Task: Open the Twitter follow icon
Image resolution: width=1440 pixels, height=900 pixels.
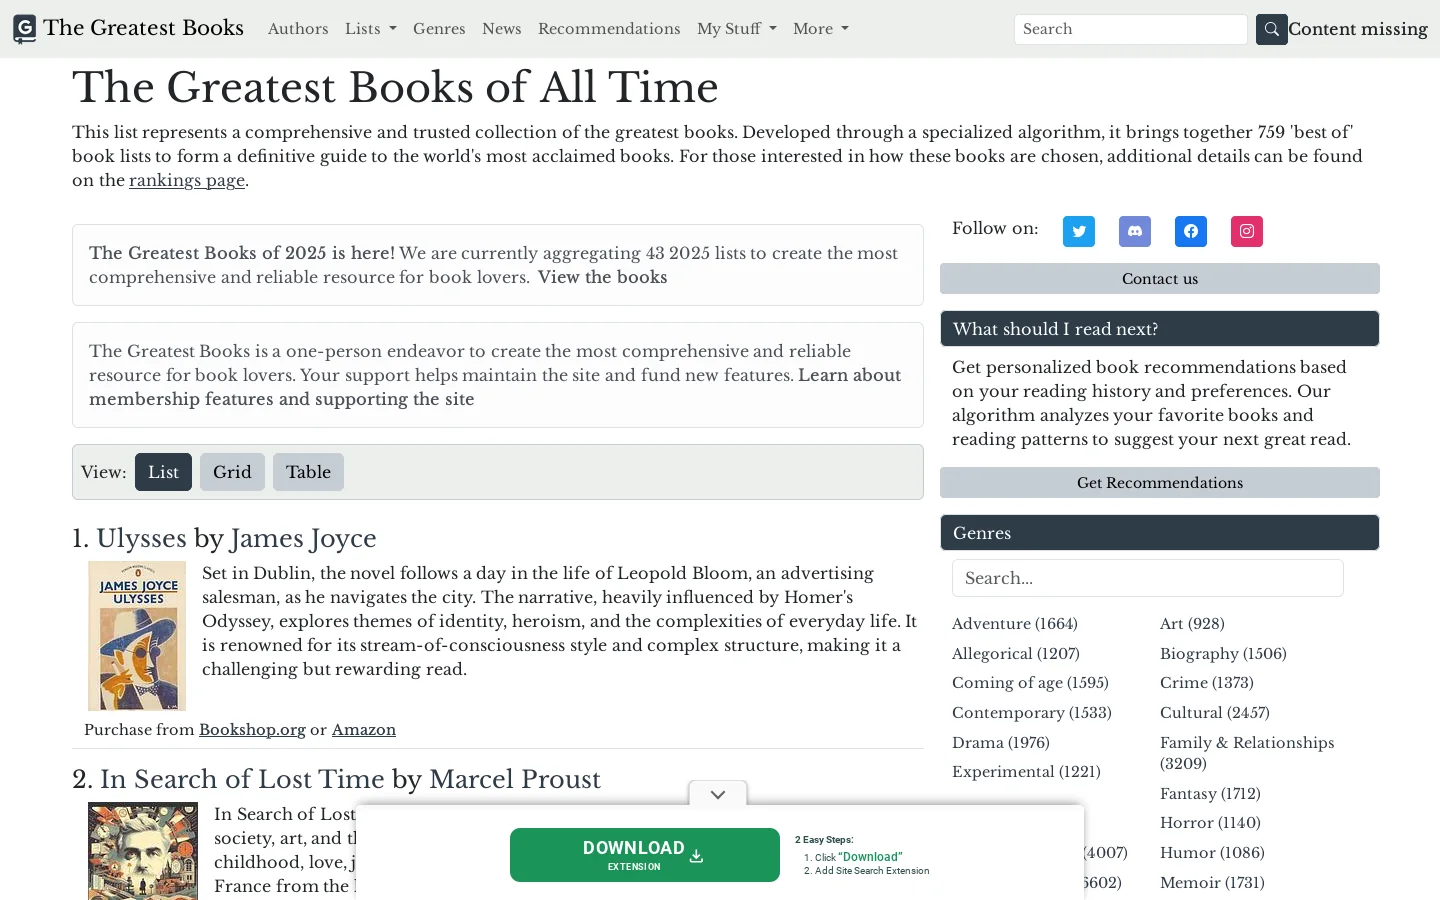Action: pyautogui.click(x=1079, y=231)
